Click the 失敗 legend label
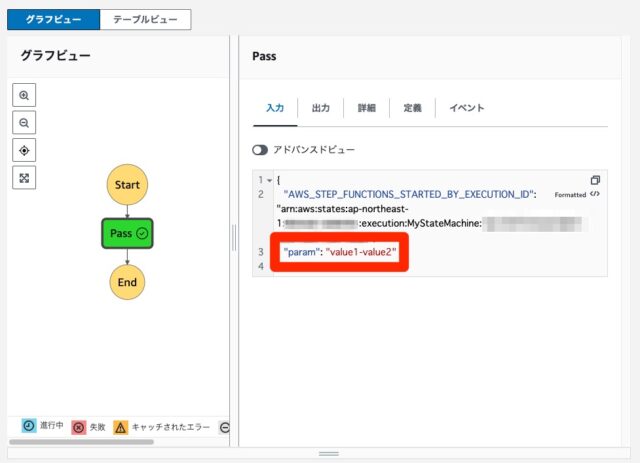 98,427
